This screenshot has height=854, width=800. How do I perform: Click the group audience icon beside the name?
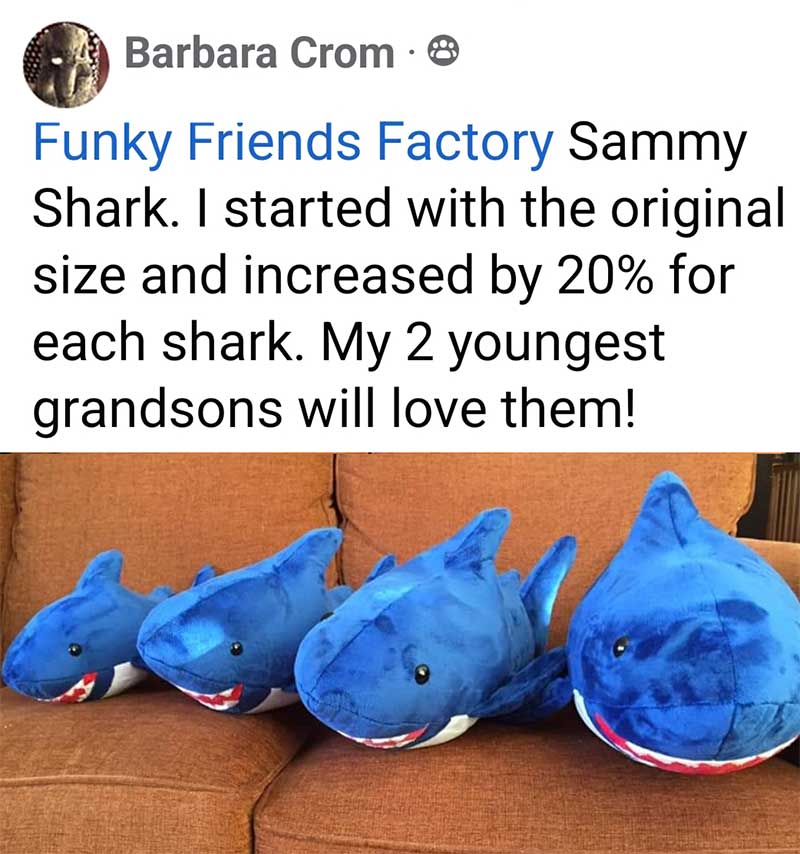444,51
